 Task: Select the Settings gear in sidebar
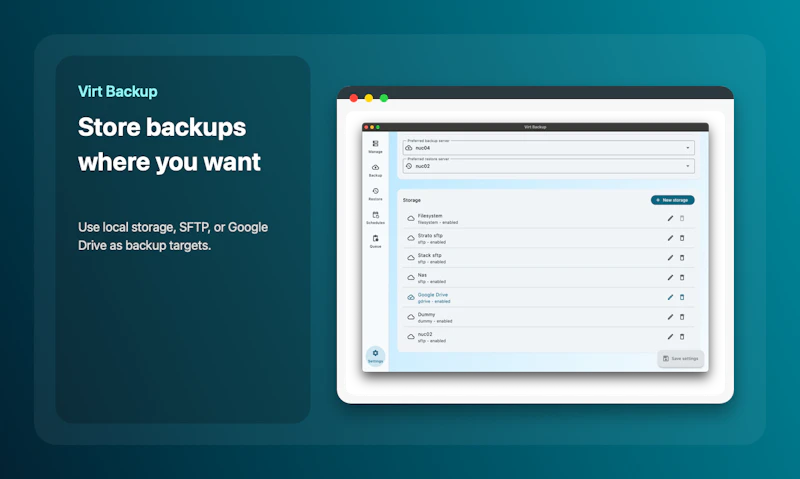pyautogui.click(x=376, y=356)
